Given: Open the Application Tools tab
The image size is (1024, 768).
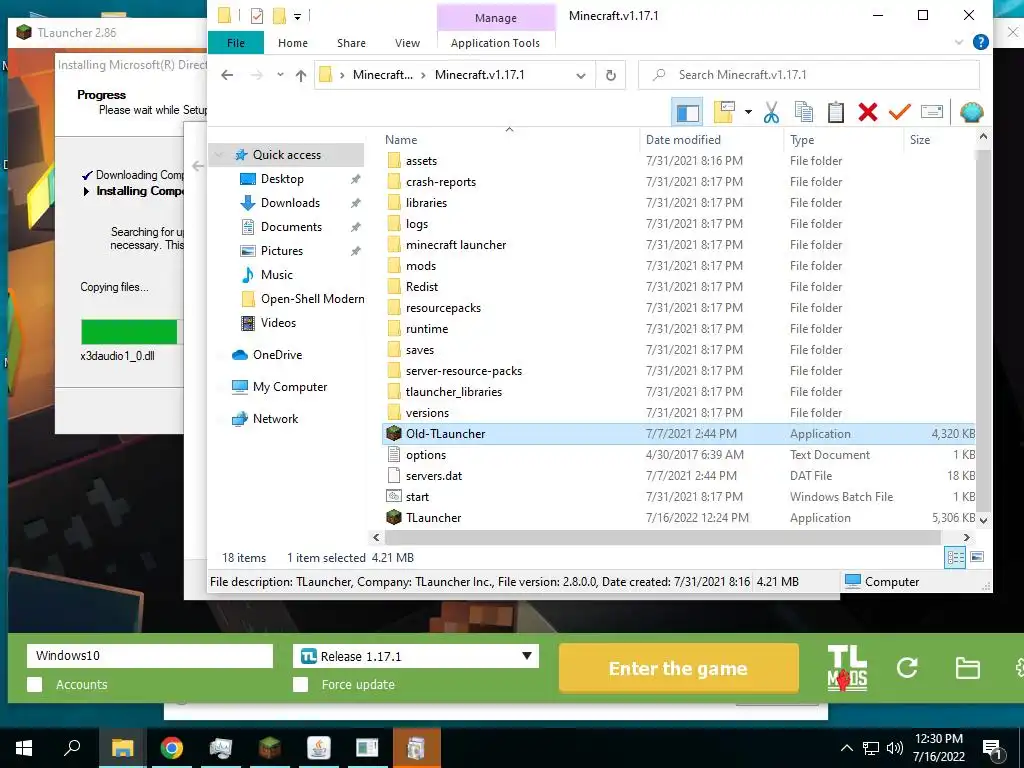Looking at the screenshot, I should pyautogui.click(x=496, y=43).
